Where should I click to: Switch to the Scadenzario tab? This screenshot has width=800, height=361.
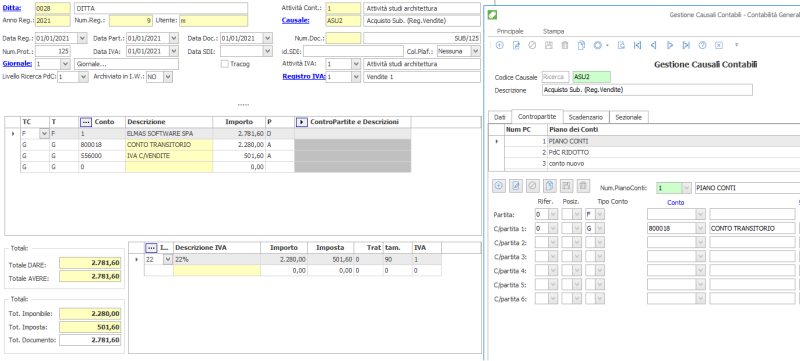(x=586, y=117)
